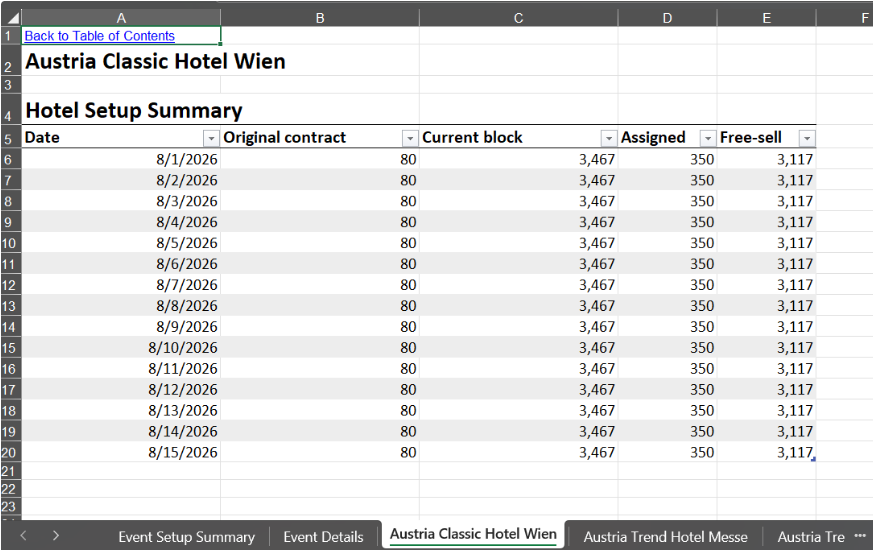Click the Hotel Setup Summary heading cell

134,110
